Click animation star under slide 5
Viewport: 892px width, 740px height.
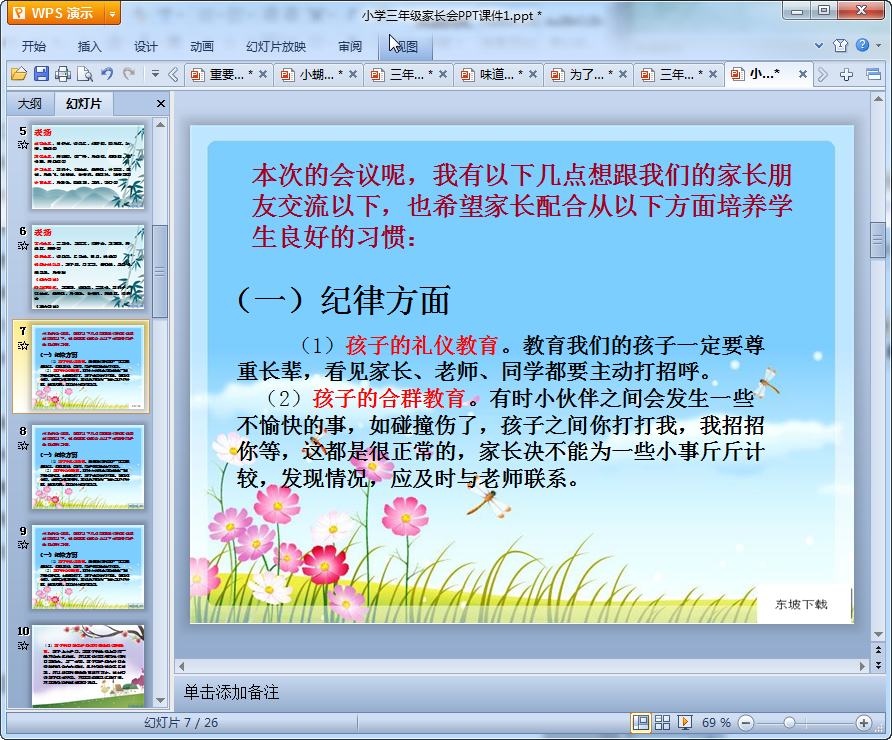23,144
